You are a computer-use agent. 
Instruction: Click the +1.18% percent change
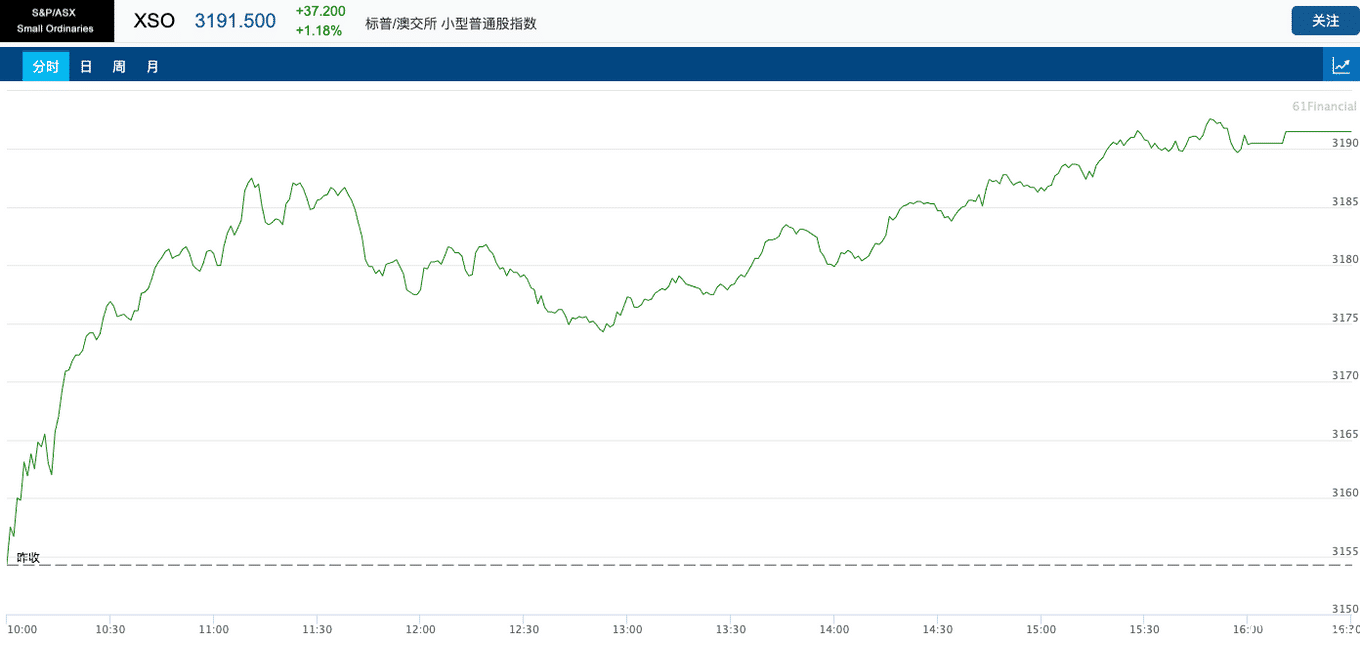point(318,31)
